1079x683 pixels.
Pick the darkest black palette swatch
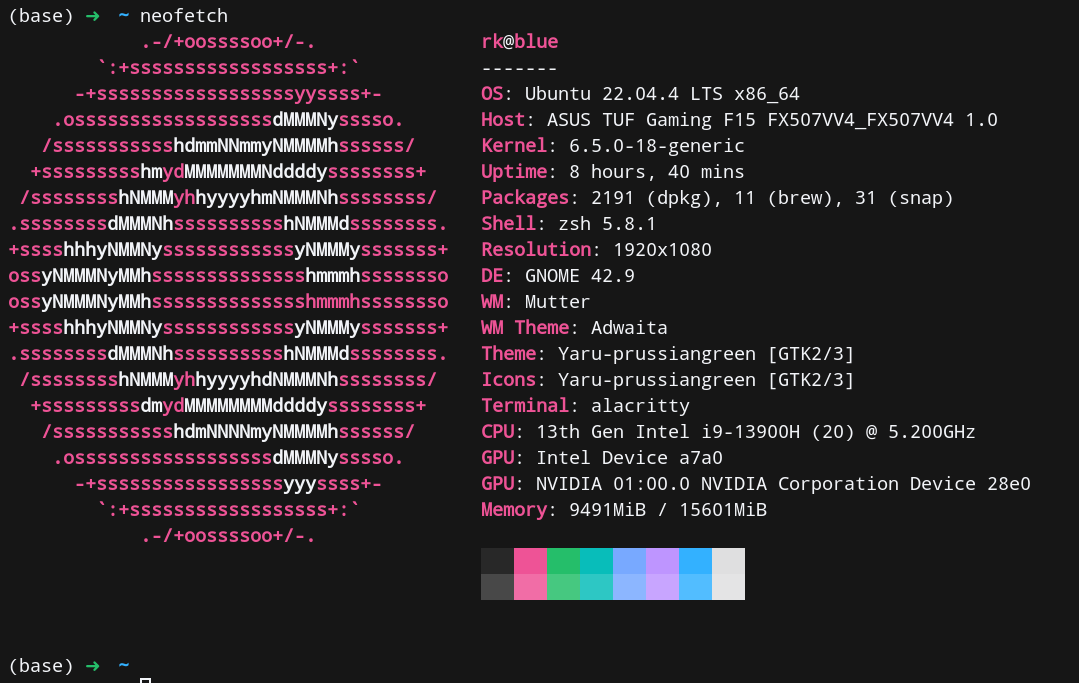tap(498, 561)
